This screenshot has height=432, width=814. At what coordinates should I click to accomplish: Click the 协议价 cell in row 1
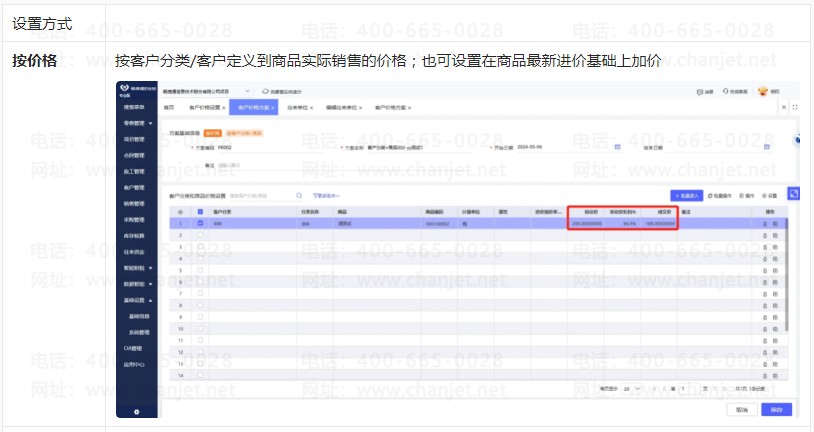coord(587,224)
